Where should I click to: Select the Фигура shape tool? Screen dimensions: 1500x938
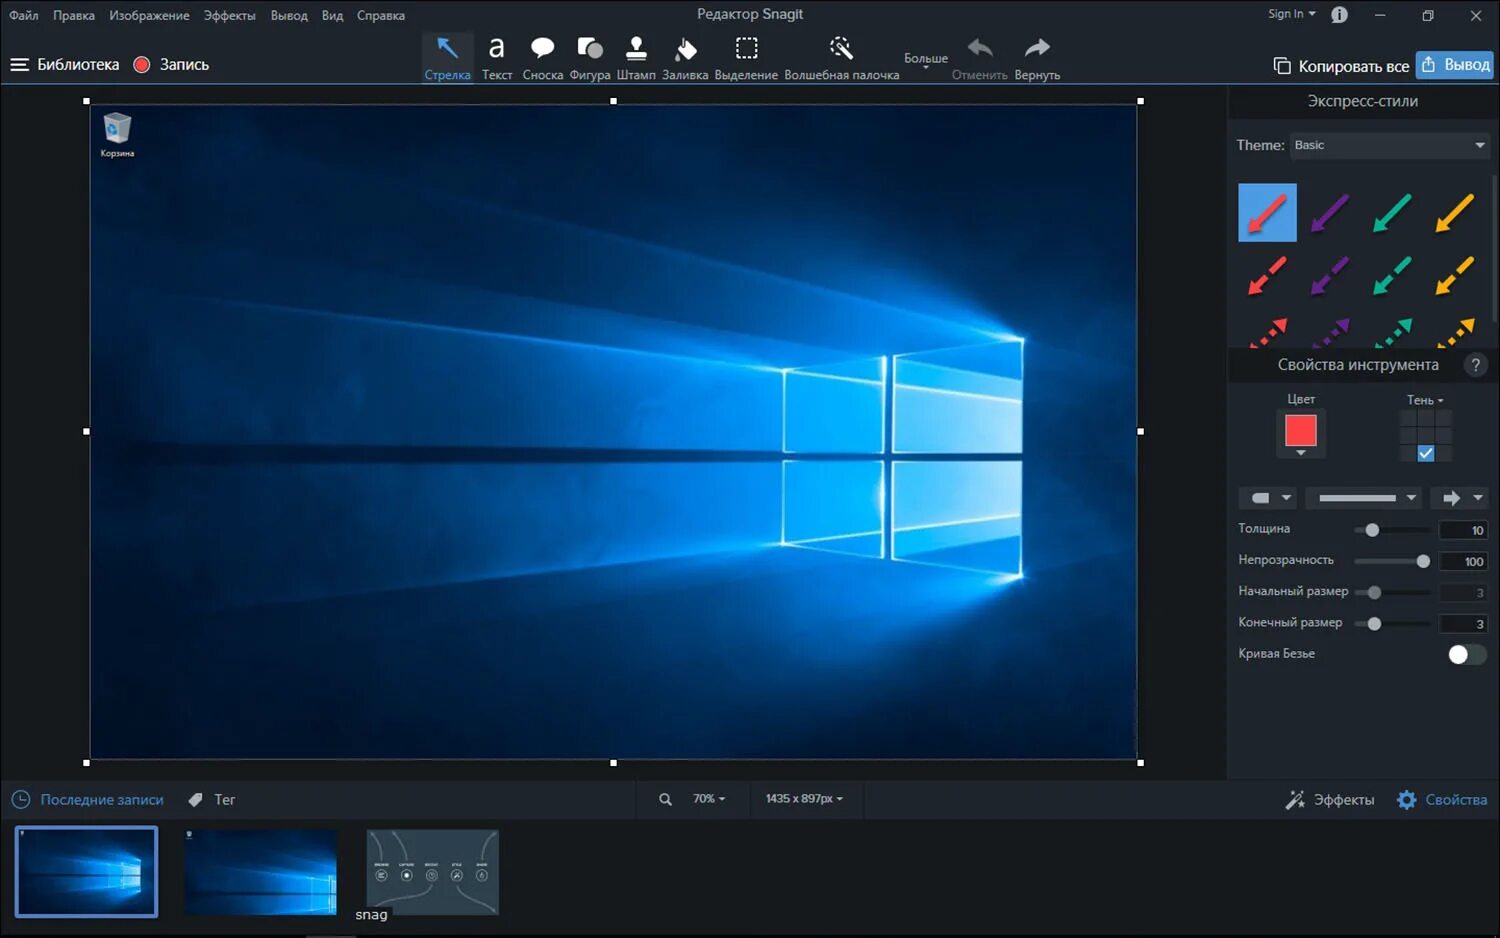click(590, 58)
